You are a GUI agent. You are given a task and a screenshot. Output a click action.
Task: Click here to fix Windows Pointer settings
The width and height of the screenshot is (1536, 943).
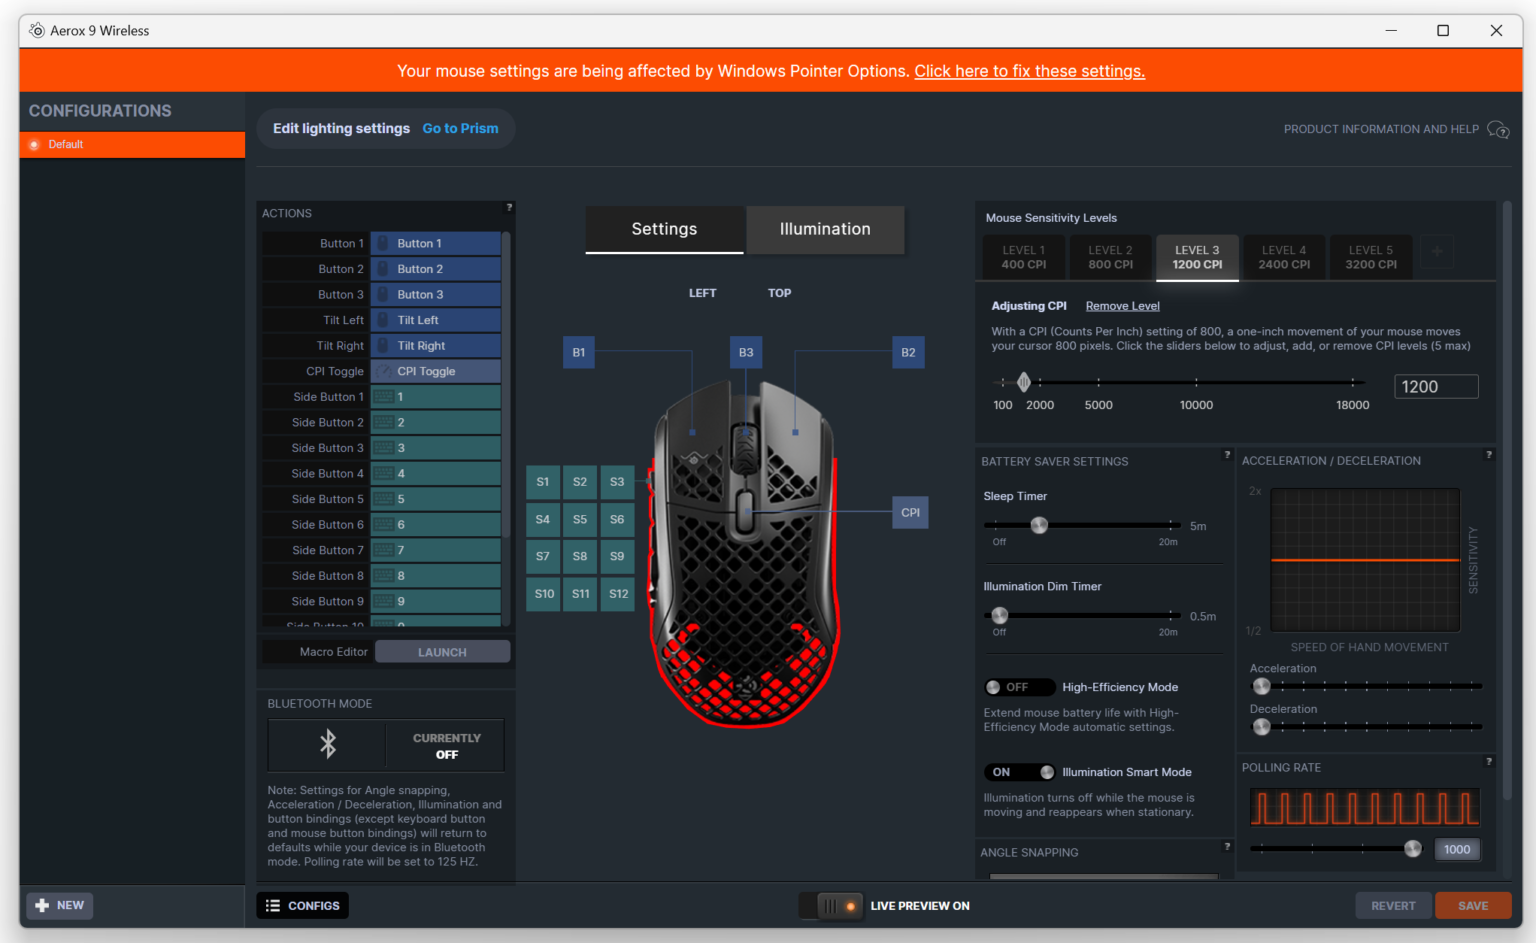1029,70
